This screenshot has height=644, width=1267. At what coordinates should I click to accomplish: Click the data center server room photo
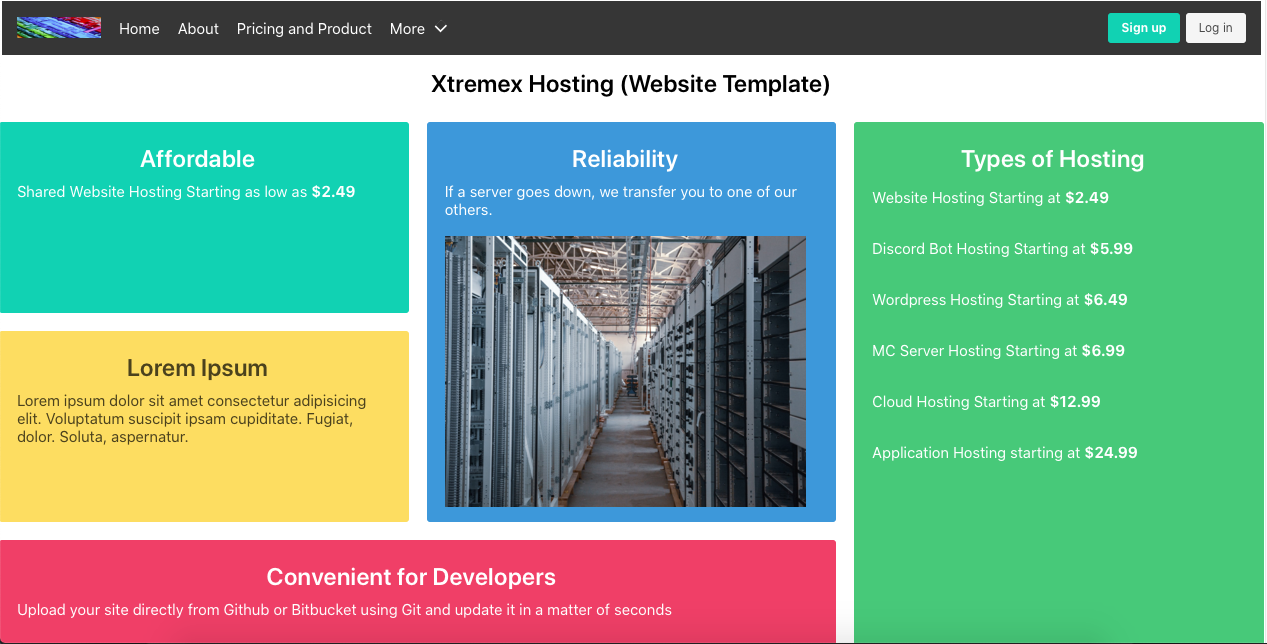[625, 370]
